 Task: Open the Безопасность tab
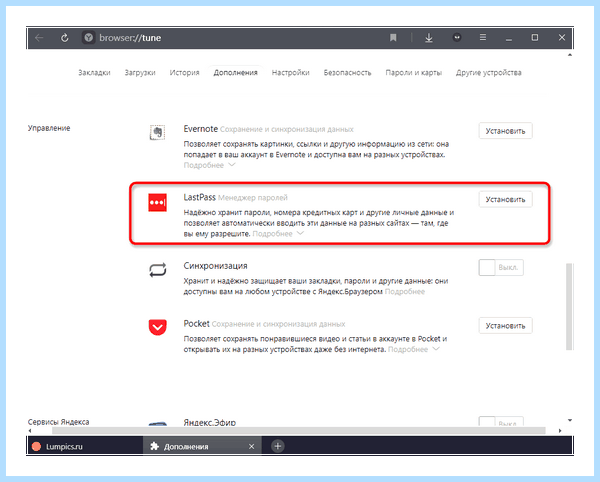[347, 73]
